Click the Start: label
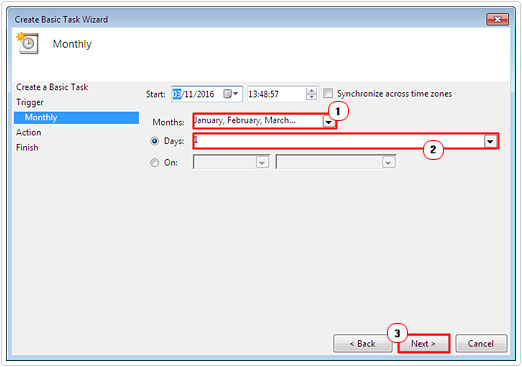522x367 pixels. [x=156, y=94]
